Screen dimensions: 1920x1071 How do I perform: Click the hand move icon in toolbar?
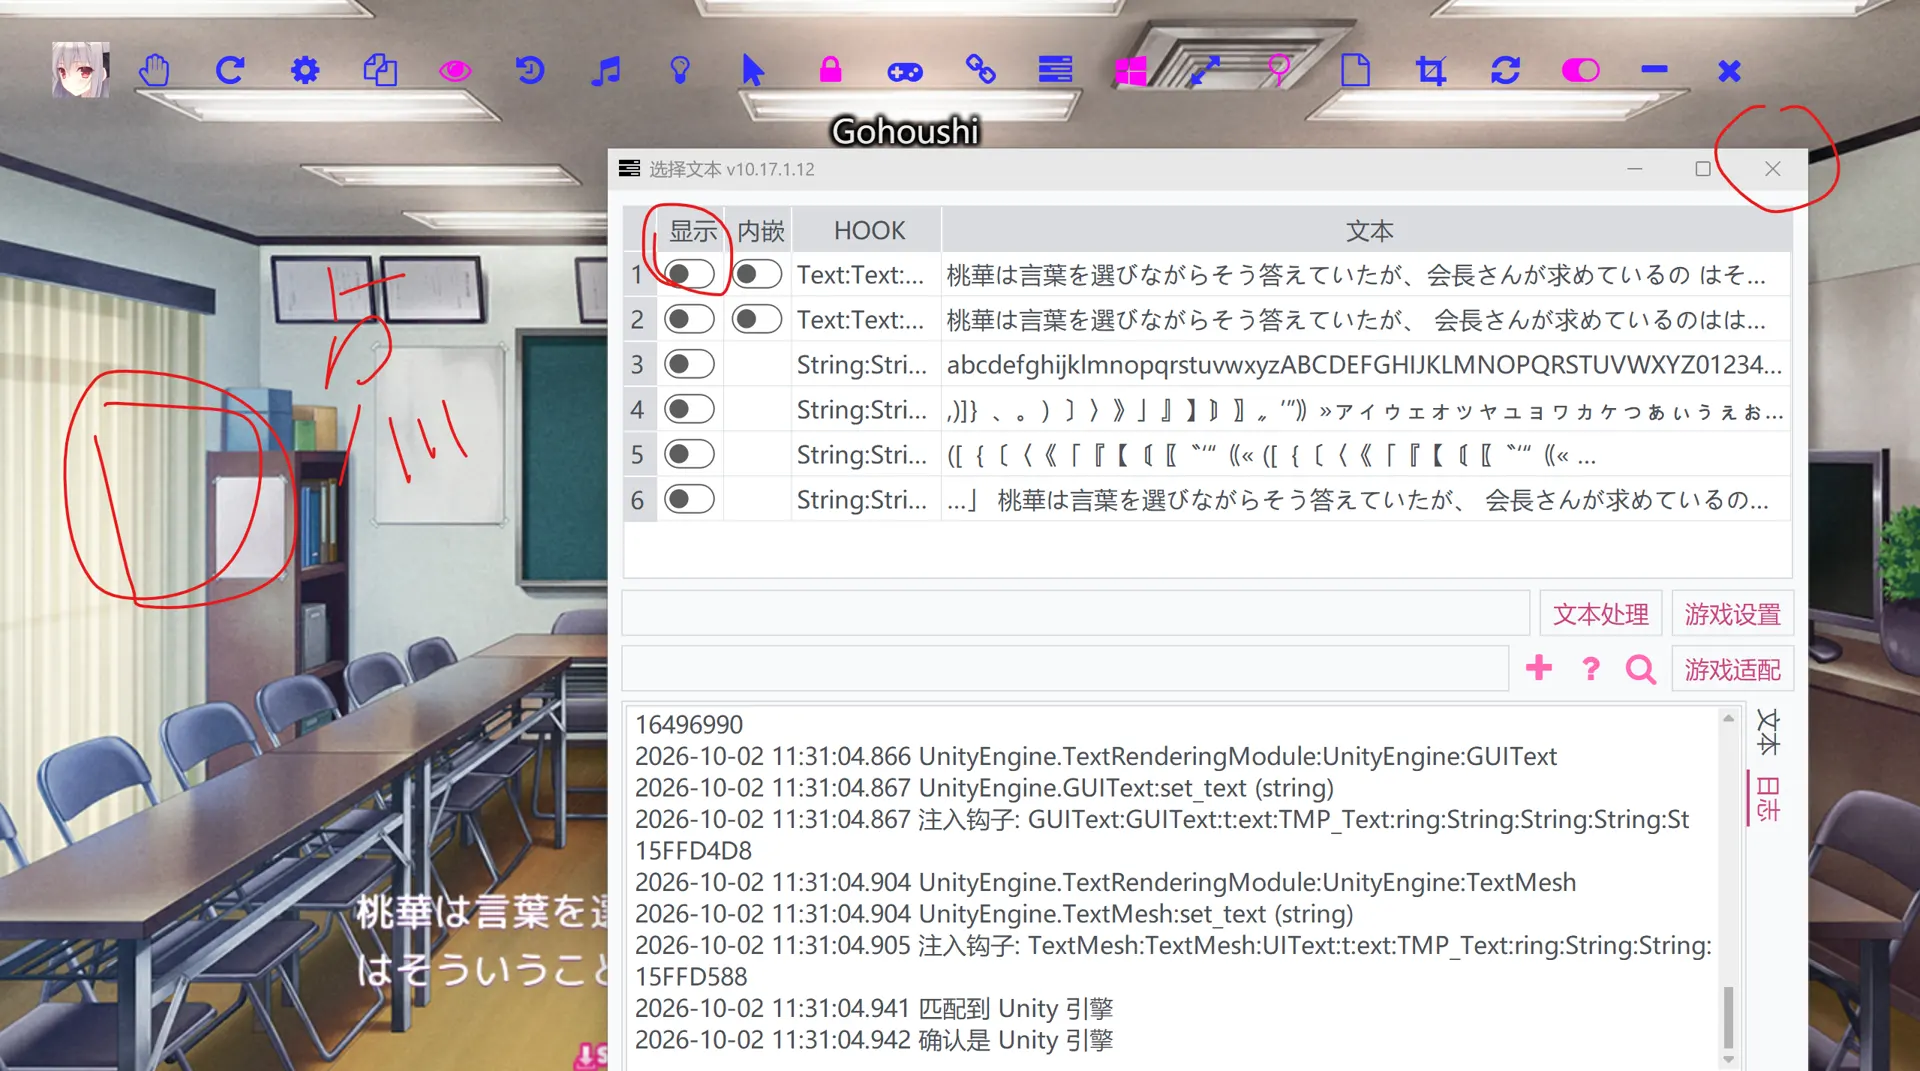[155, 71]
